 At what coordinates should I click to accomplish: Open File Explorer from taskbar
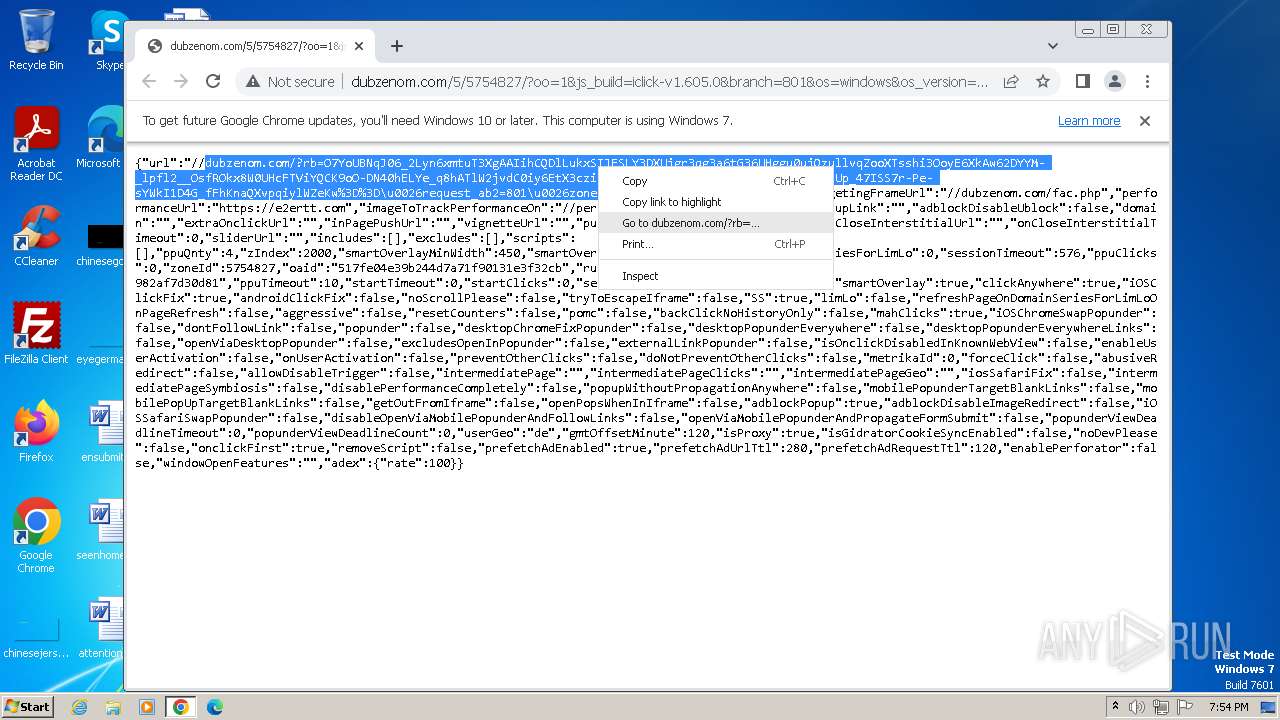[113, 707]
